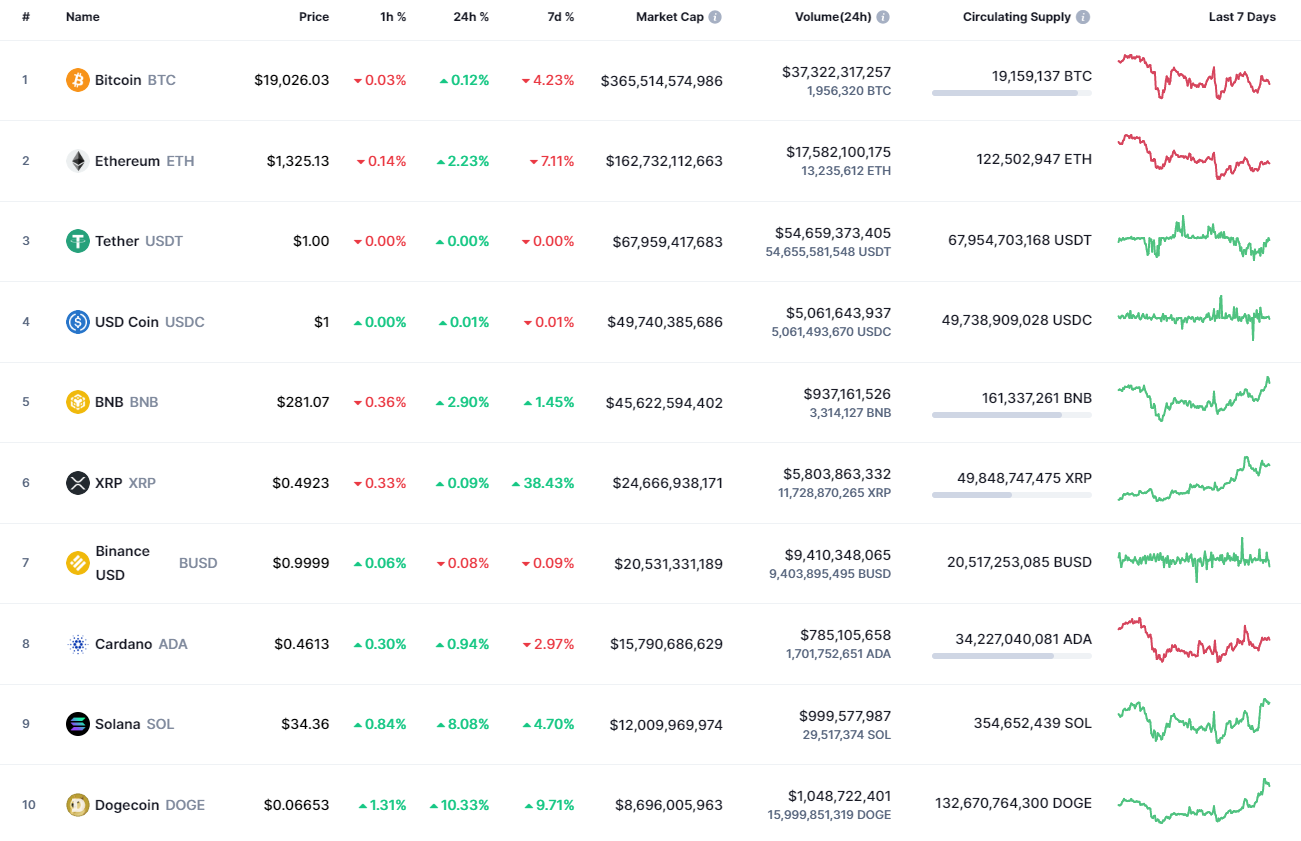Open the BNB coin page link
This screenshot has width=1301, height=841.
(x=112, y=402)
